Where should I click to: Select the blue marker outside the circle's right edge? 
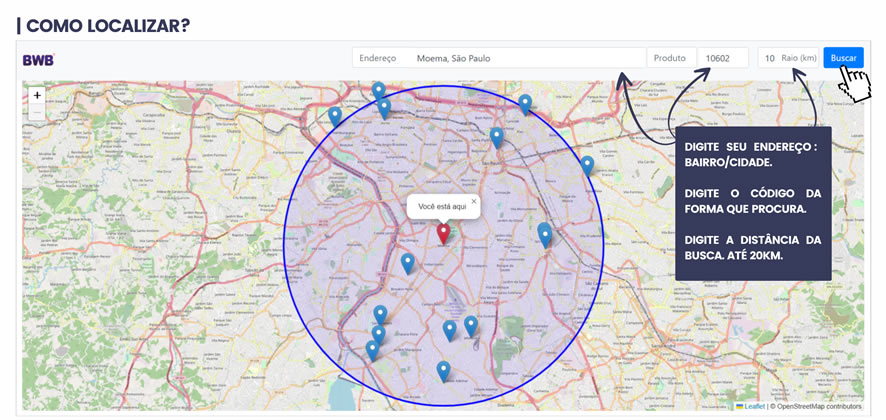[587, 165]
